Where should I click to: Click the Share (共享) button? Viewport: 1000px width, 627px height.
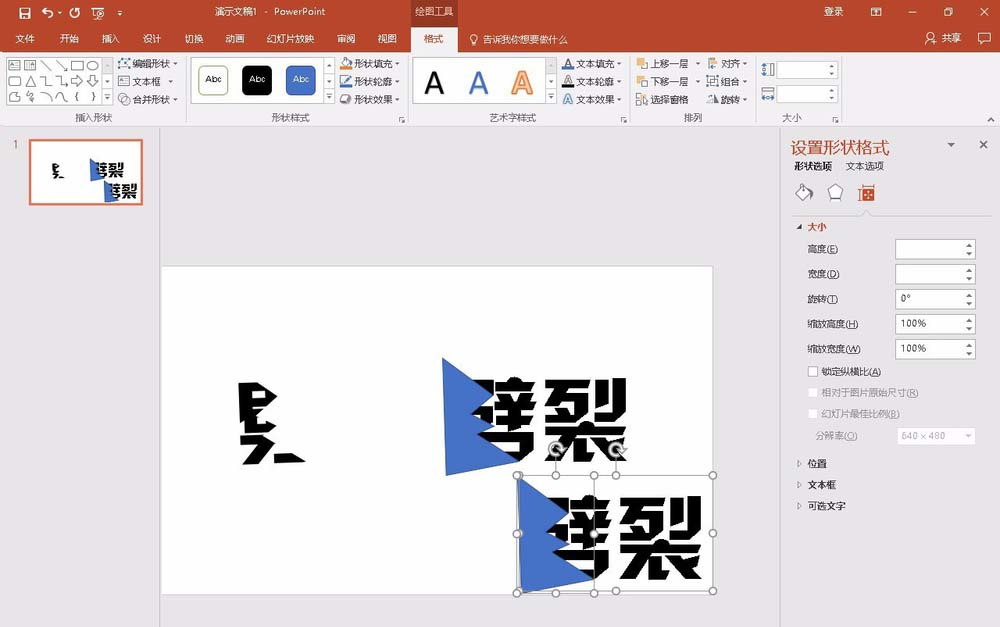point(943,38)
